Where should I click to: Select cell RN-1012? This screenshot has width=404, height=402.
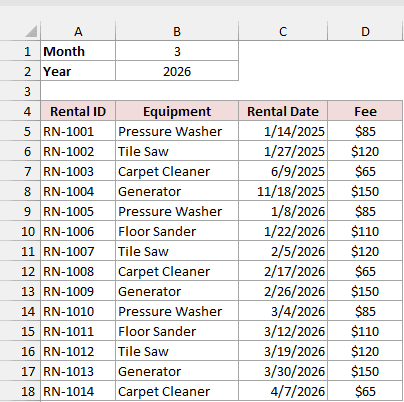pyautogui.click(x=78, y=351)
